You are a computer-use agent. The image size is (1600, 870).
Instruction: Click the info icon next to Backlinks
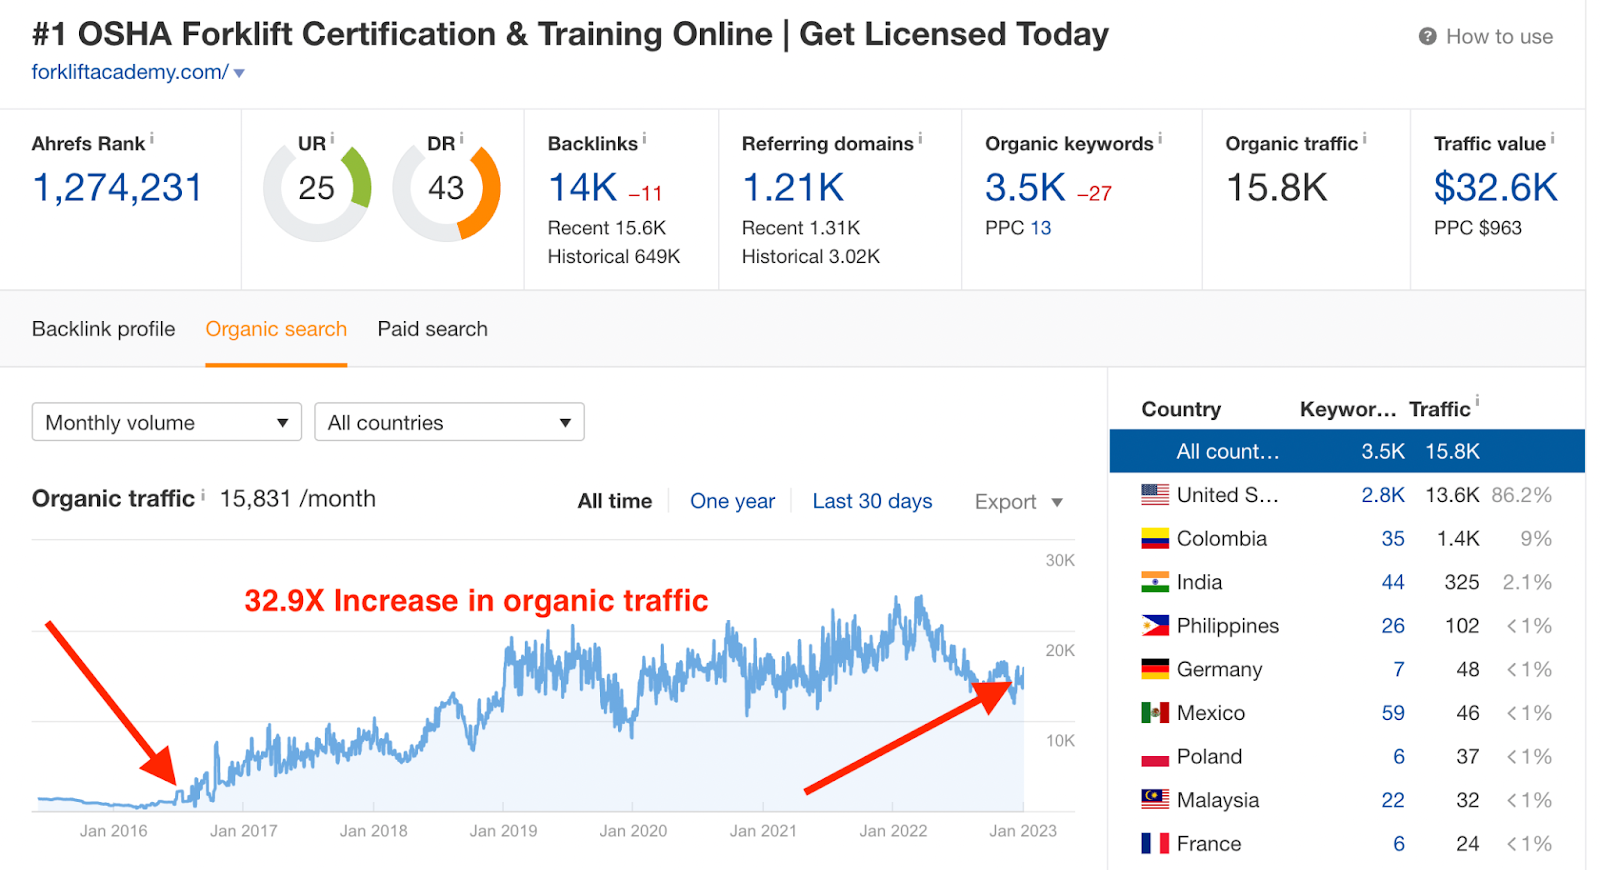644,138
